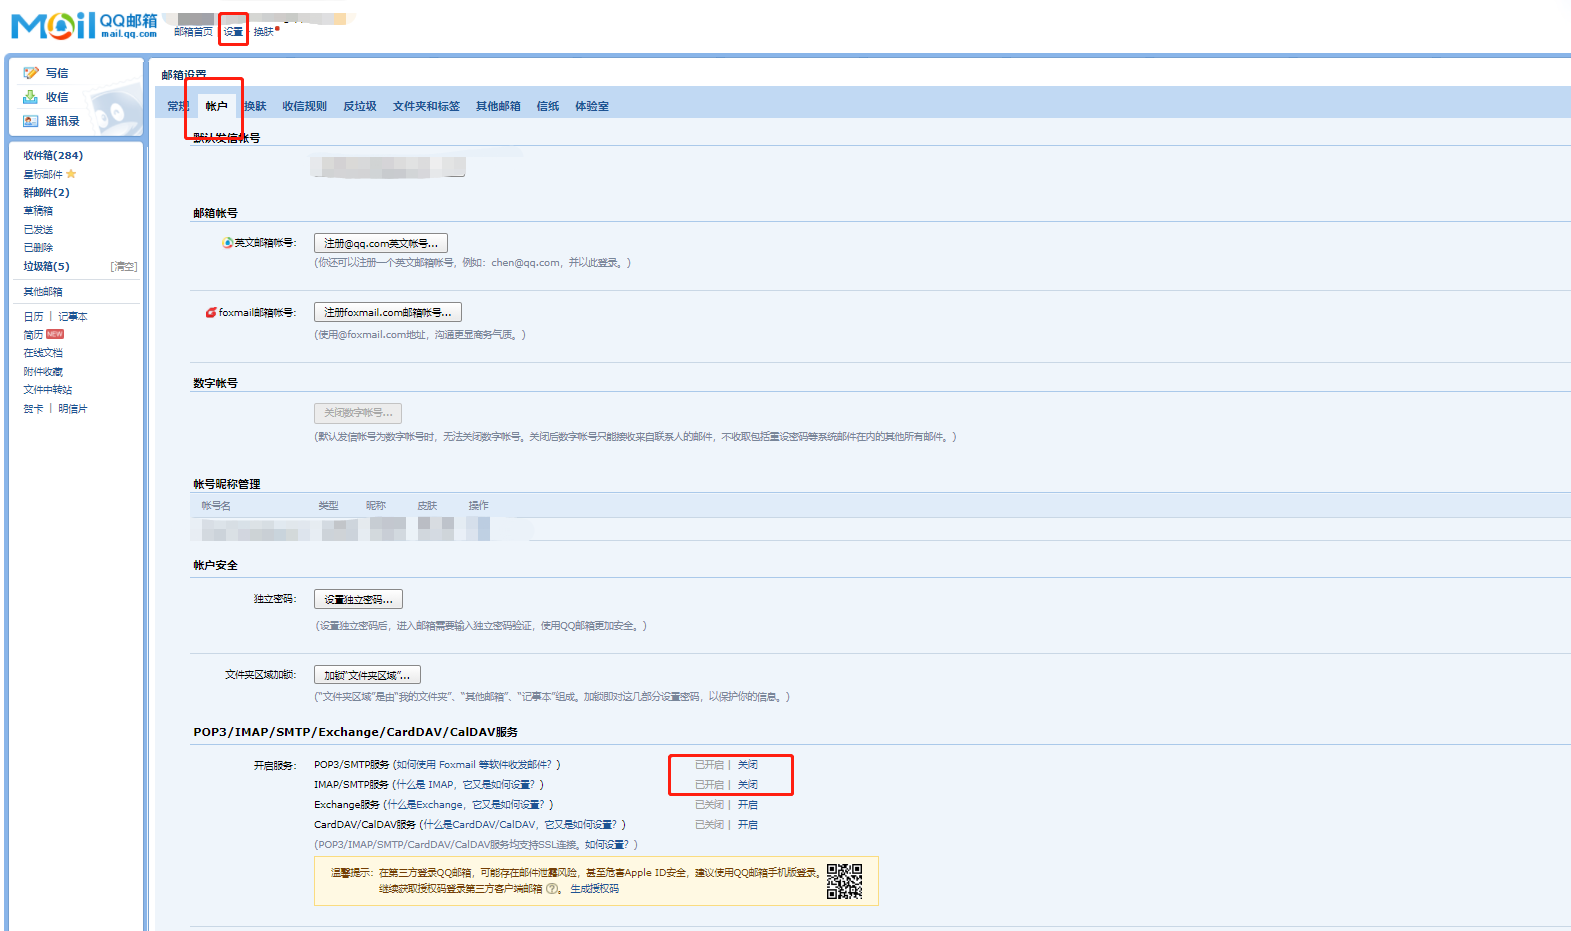This screenshot has width=1571, height=931.
Task: Click 关闭 for POP3/SMTP service
Action: click(x=748, y=764)
